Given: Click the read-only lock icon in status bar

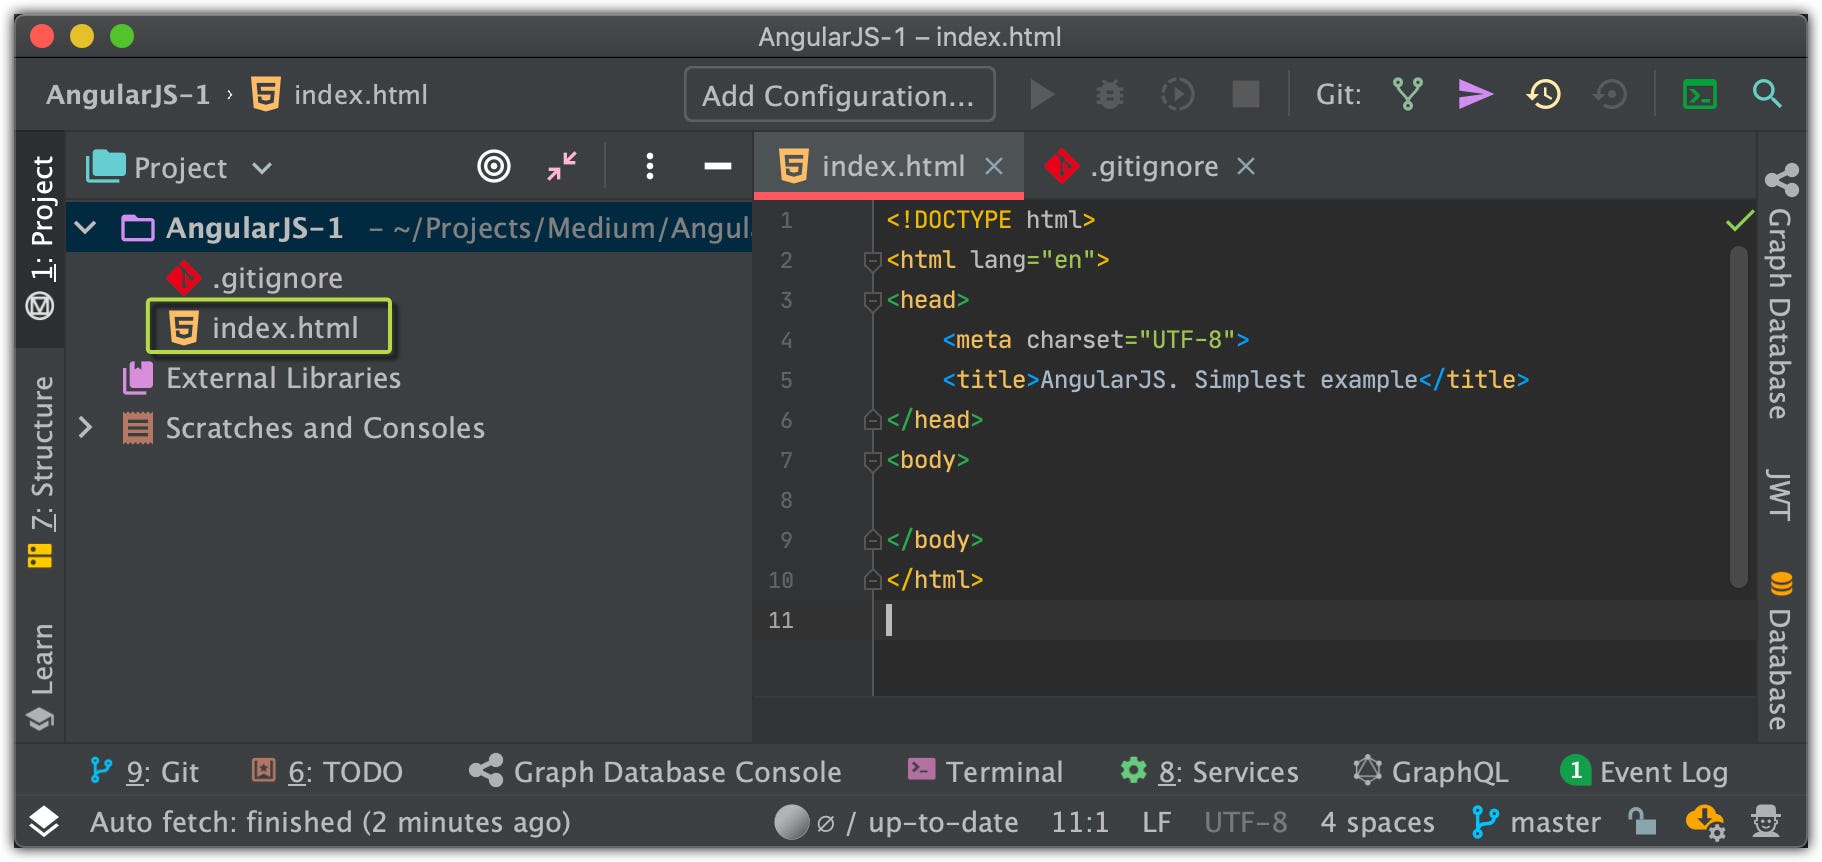Looking at the screenshot, I should [1641, 822].
